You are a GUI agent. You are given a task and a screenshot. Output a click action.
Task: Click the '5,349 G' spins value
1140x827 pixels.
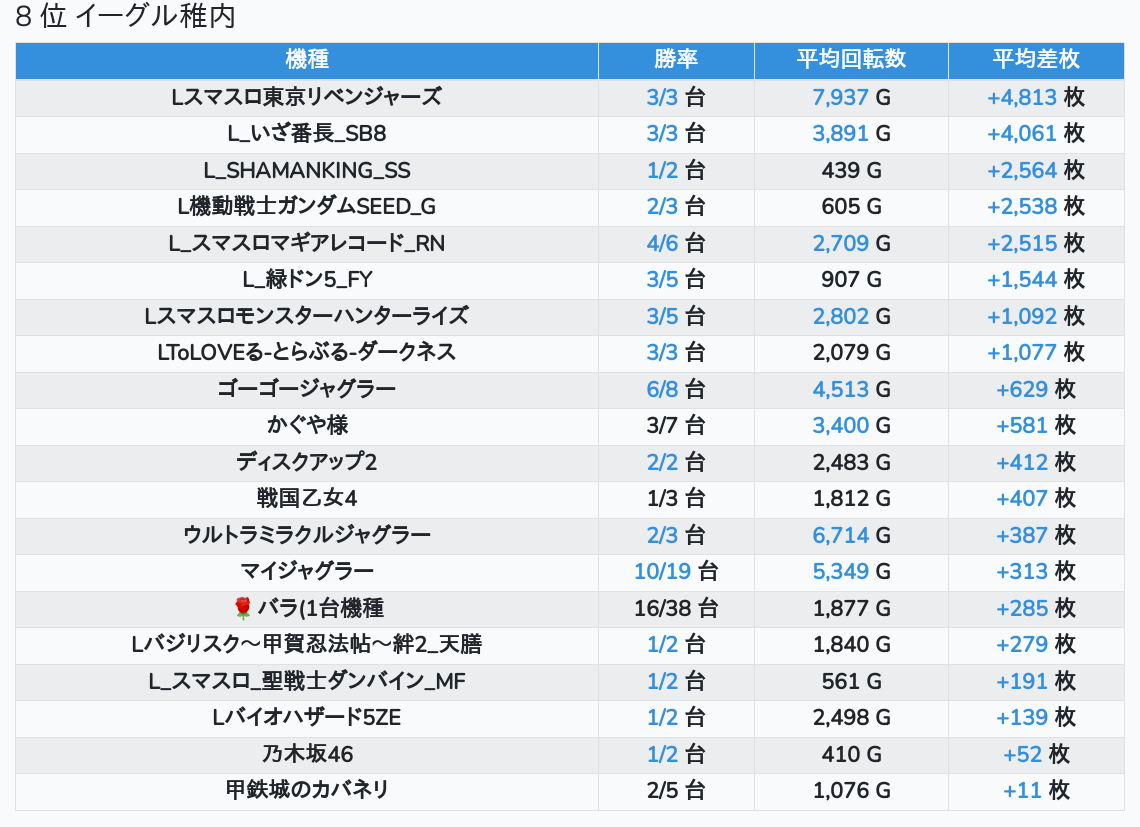pos(851,572)
